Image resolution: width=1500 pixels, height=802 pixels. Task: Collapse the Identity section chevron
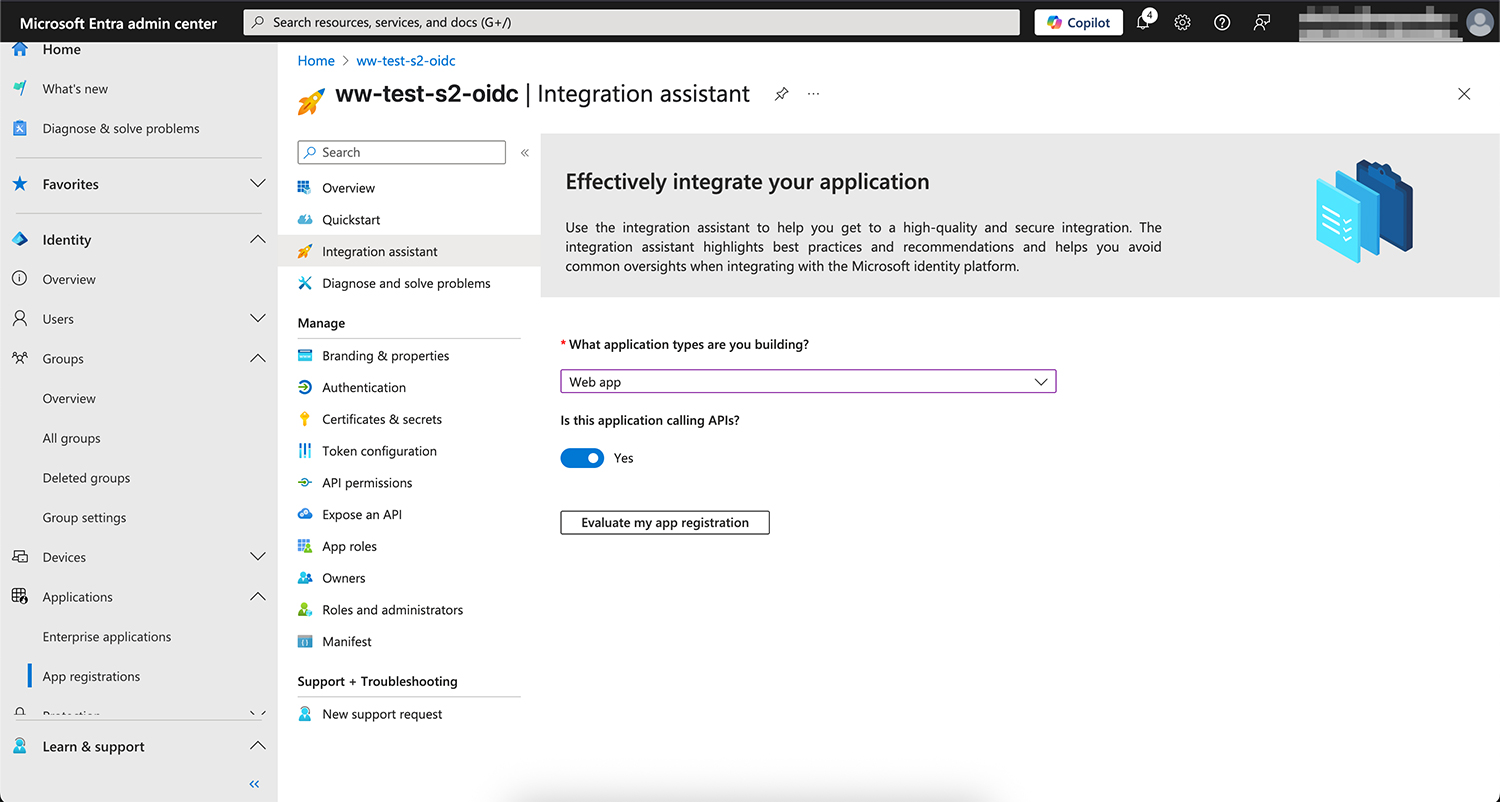coord(258,239)
